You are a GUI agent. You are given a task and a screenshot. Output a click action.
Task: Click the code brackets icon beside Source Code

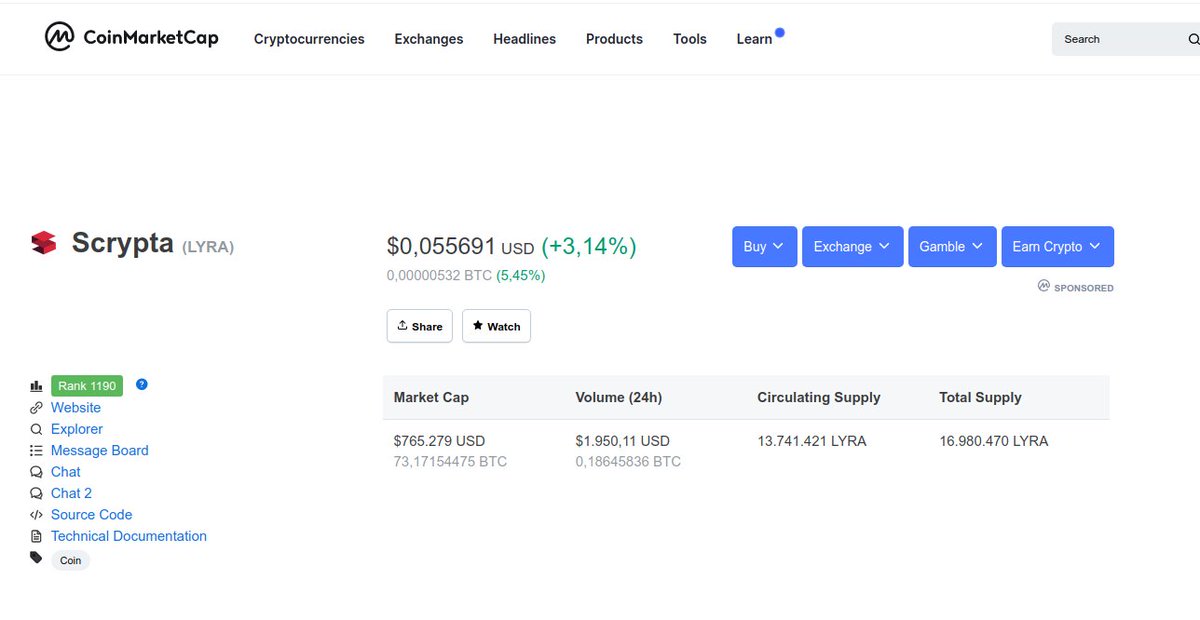click(36, 515)
